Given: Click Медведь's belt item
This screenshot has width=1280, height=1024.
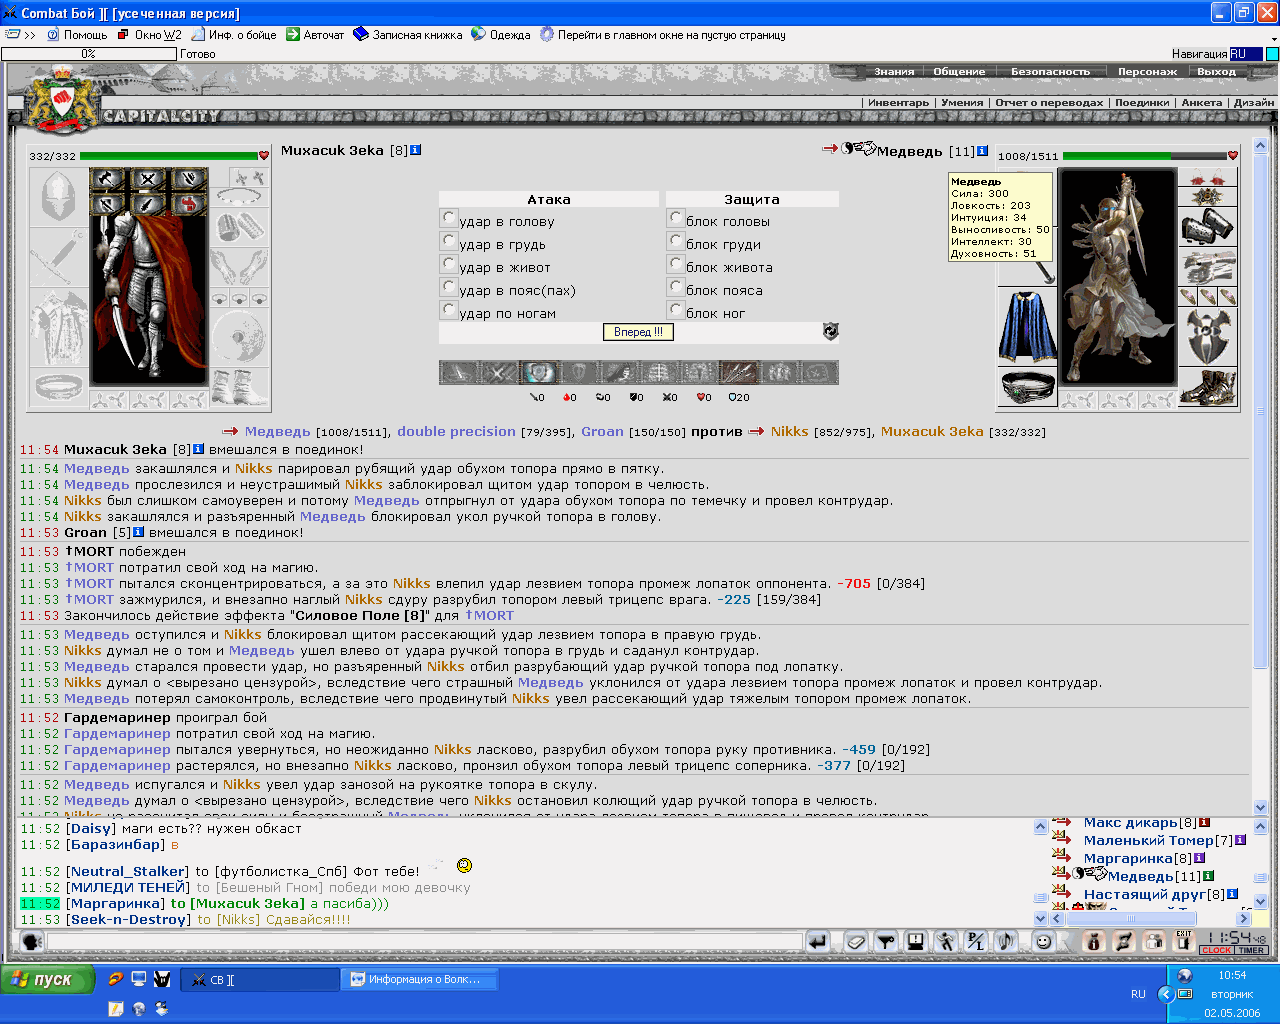Looking at the screenshot, I should pos(1027,387).
